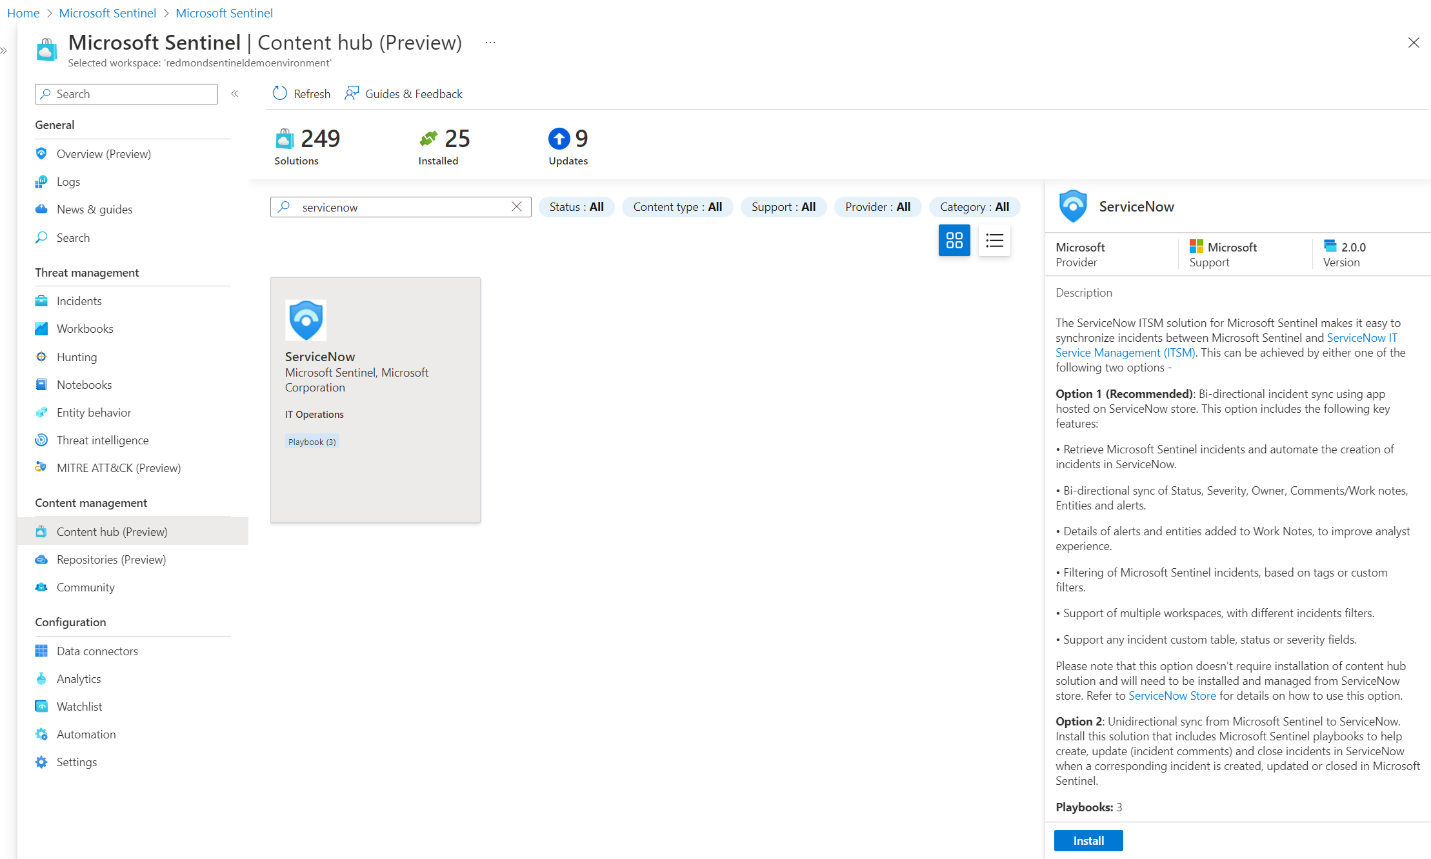Open the more options ellipsis menu

coord(490,43)
